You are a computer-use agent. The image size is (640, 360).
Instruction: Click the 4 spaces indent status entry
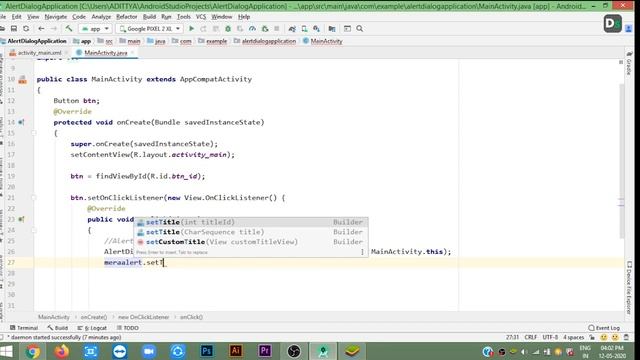[x=573, y=338]
